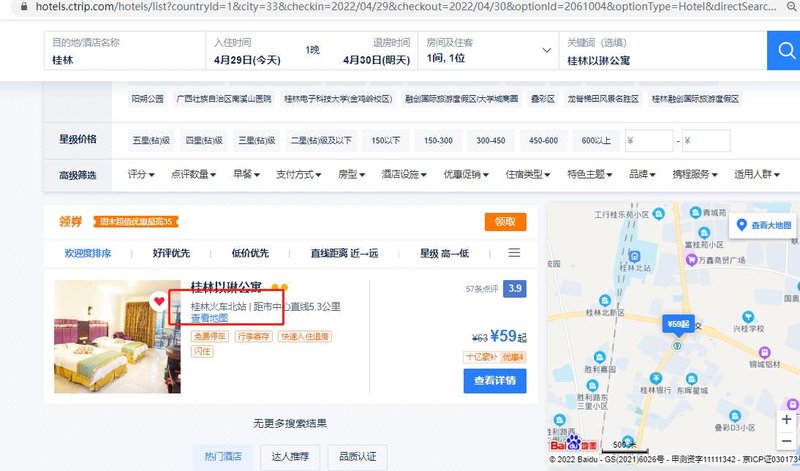800x471 pixels.
Task: Click the map zoom in plus button
Action: click(786, 419)
